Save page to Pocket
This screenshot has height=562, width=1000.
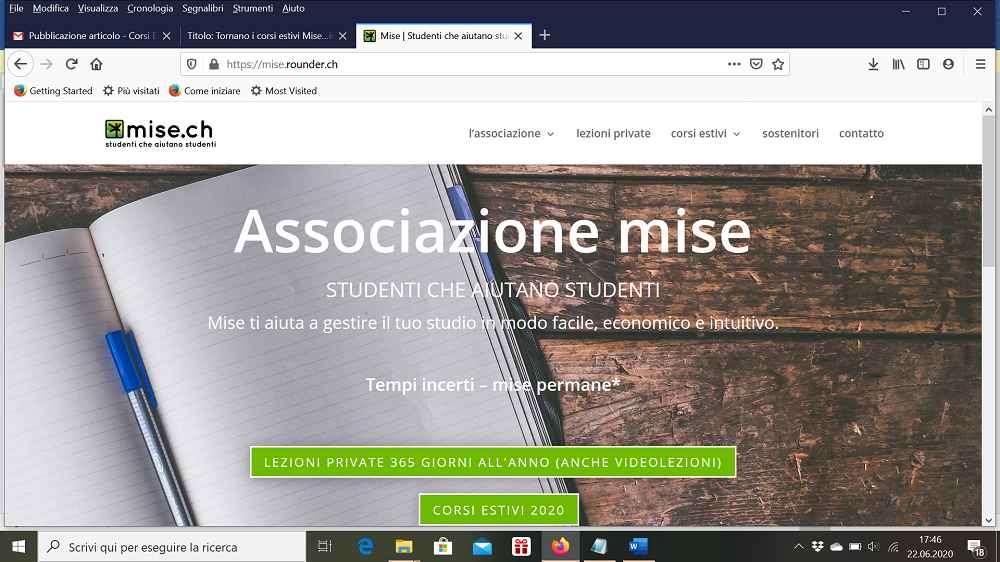[756, 64]
